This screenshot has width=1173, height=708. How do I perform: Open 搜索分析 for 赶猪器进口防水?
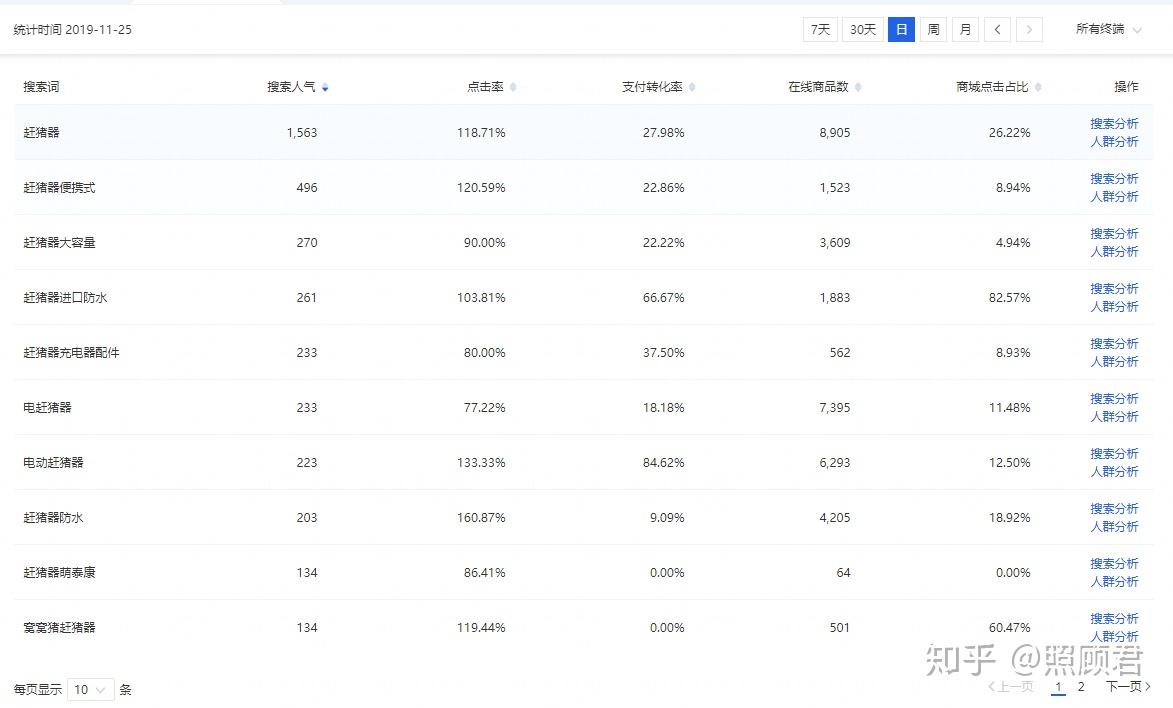pos(1114,288)
